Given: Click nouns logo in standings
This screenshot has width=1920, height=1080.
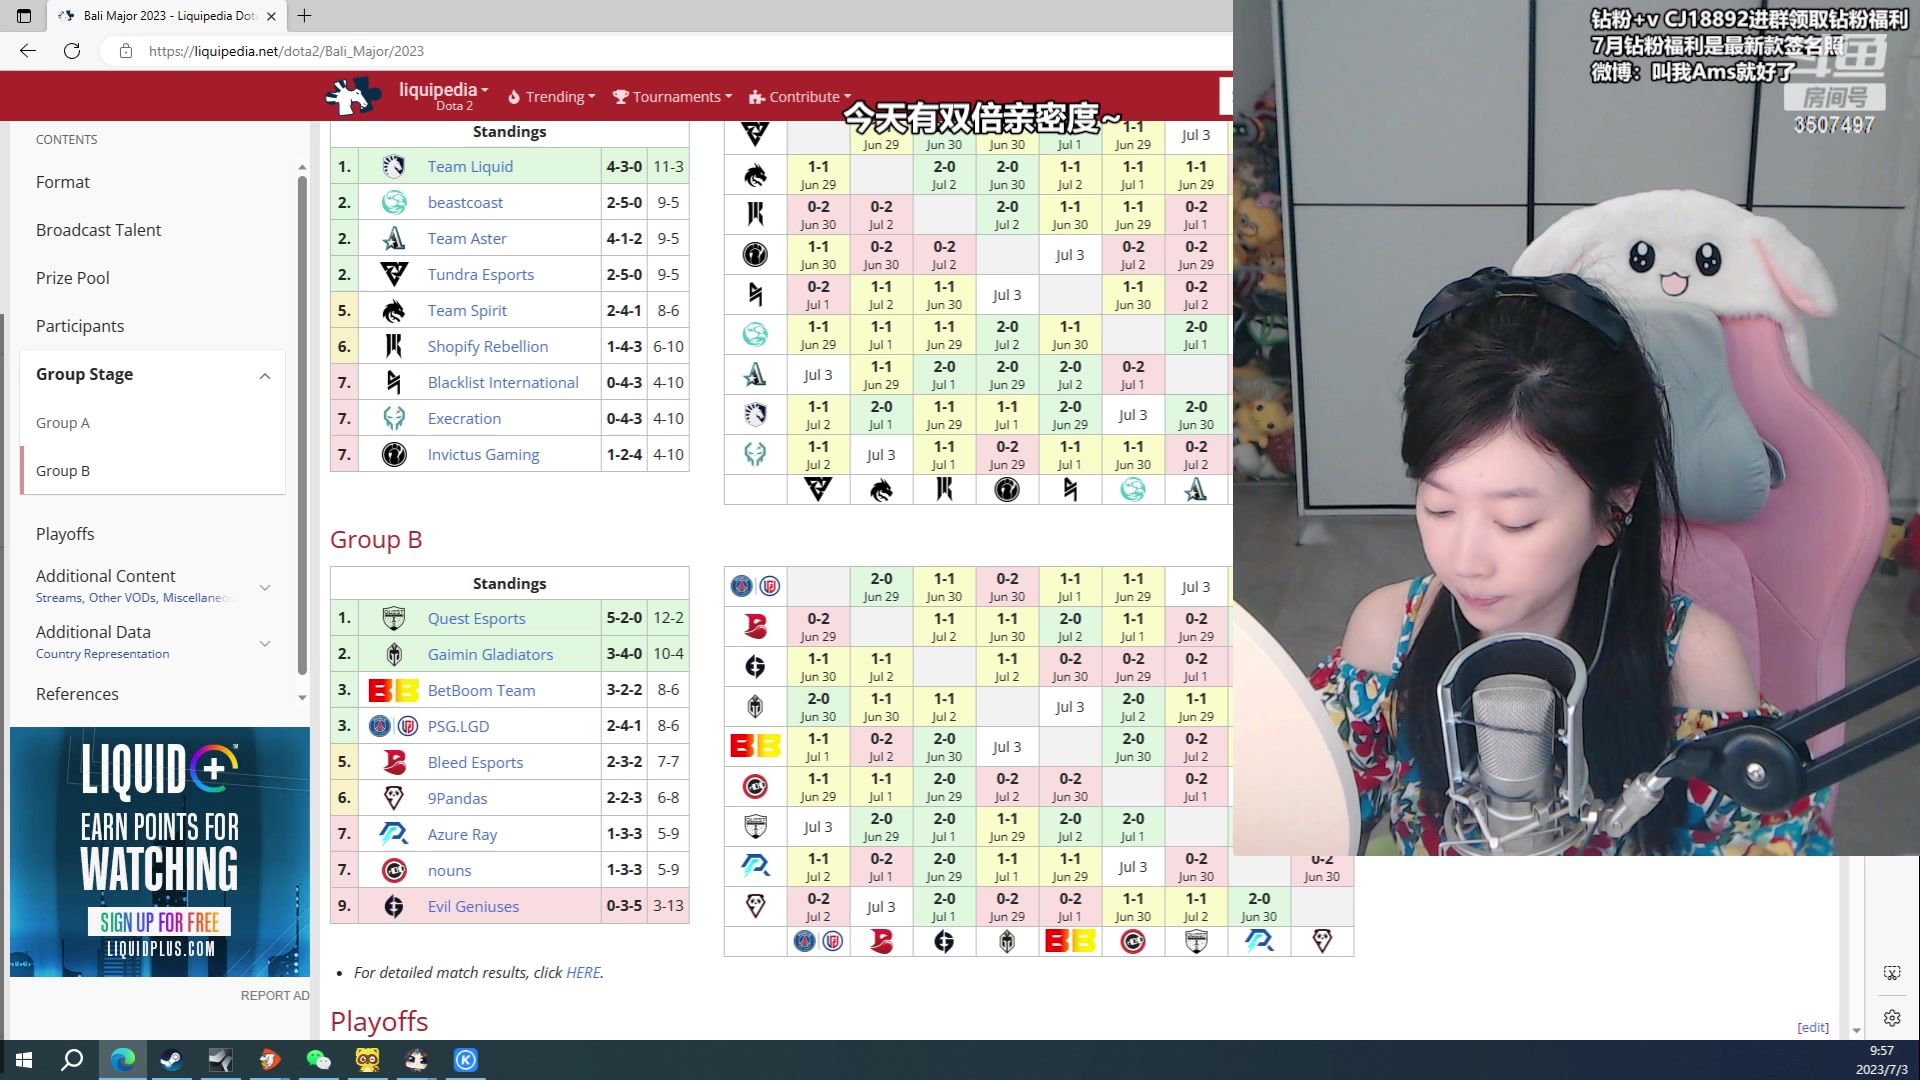Looking at the screenshot, I should [x=394, y=870].
